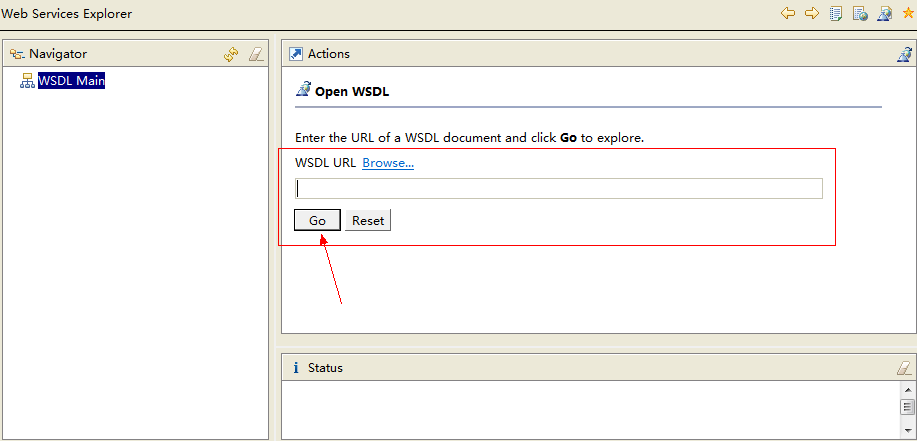Click the WSDL Main tree node icon
This screenshot has width=917, height=441.
[x=27, y=81]
